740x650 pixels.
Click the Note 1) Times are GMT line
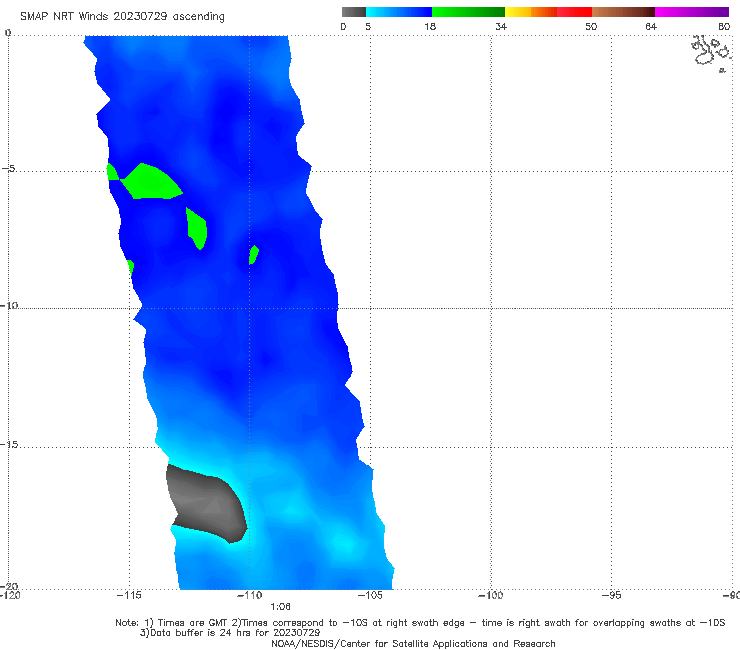coord(420,623)
